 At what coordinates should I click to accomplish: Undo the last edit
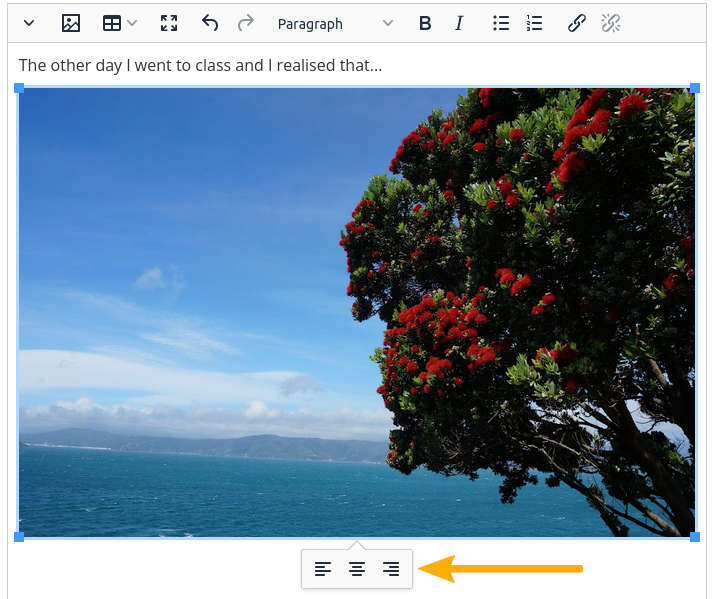tap(210, 23)
